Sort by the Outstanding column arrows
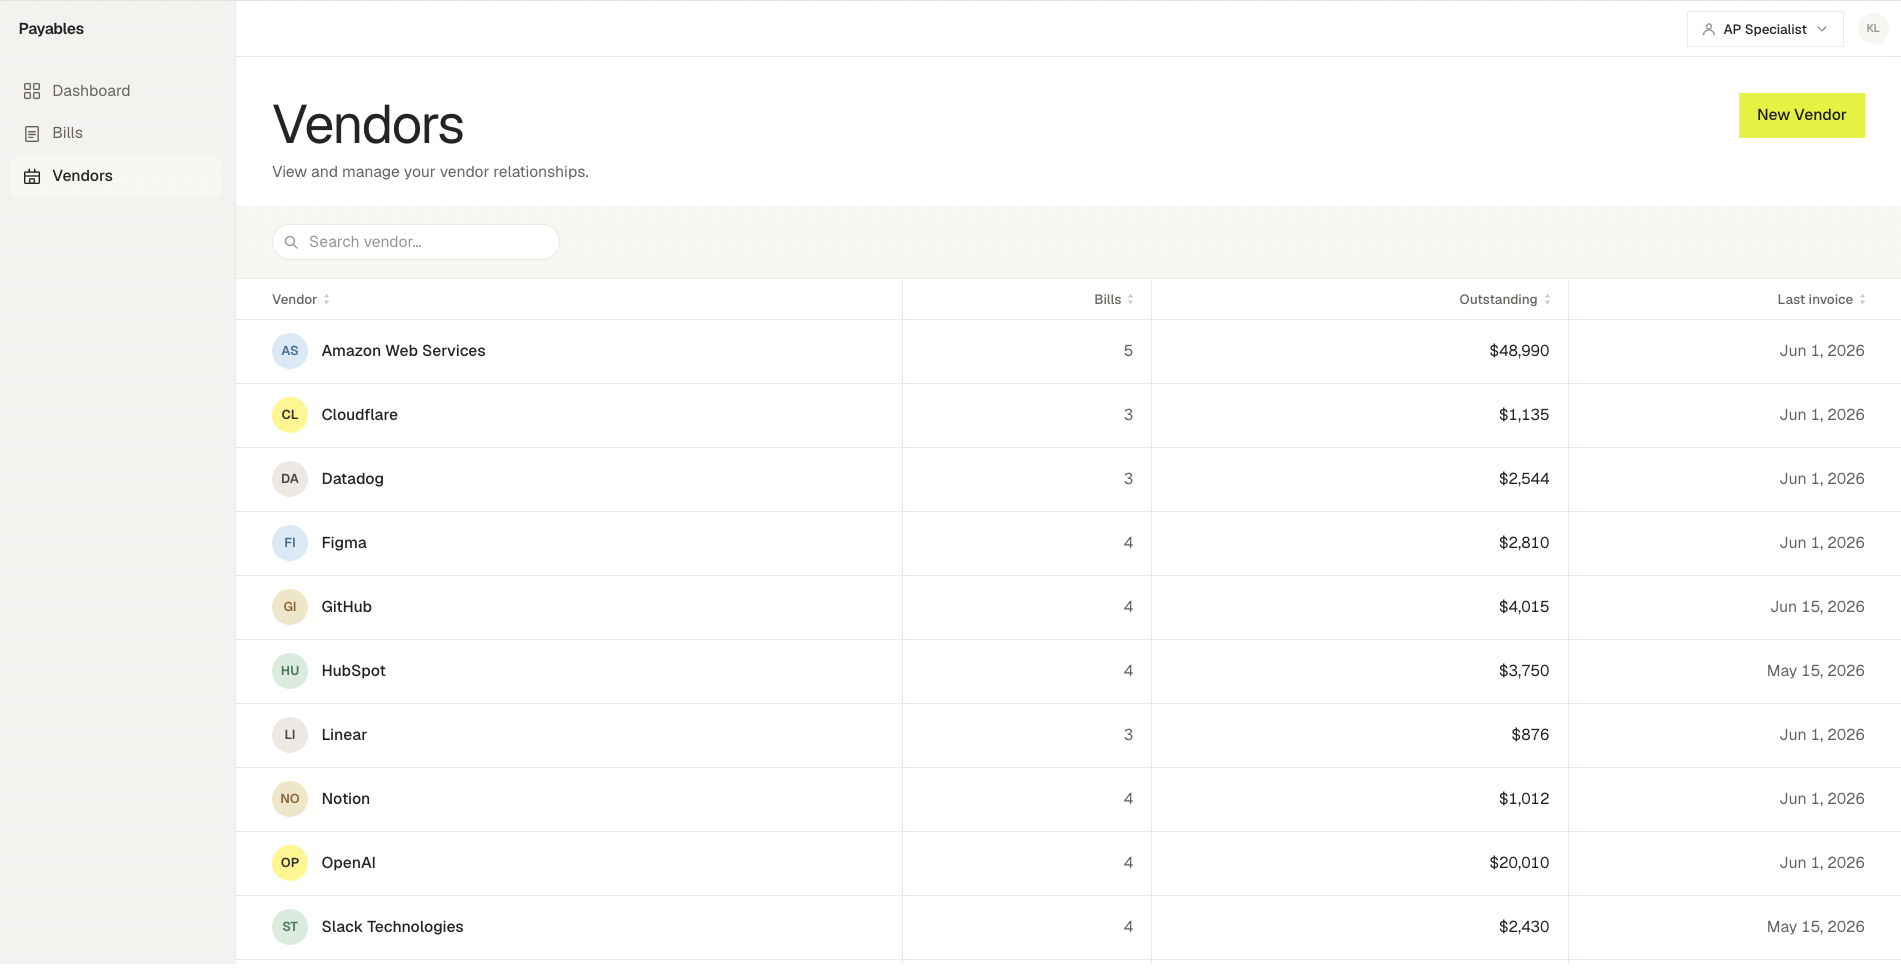Viewport: 1901px width, 968px height. (1547, 300)
